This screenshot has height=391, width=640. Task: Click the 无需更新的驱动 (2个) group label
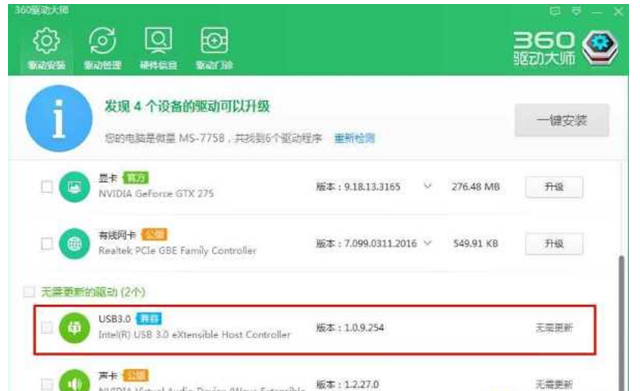93,292
